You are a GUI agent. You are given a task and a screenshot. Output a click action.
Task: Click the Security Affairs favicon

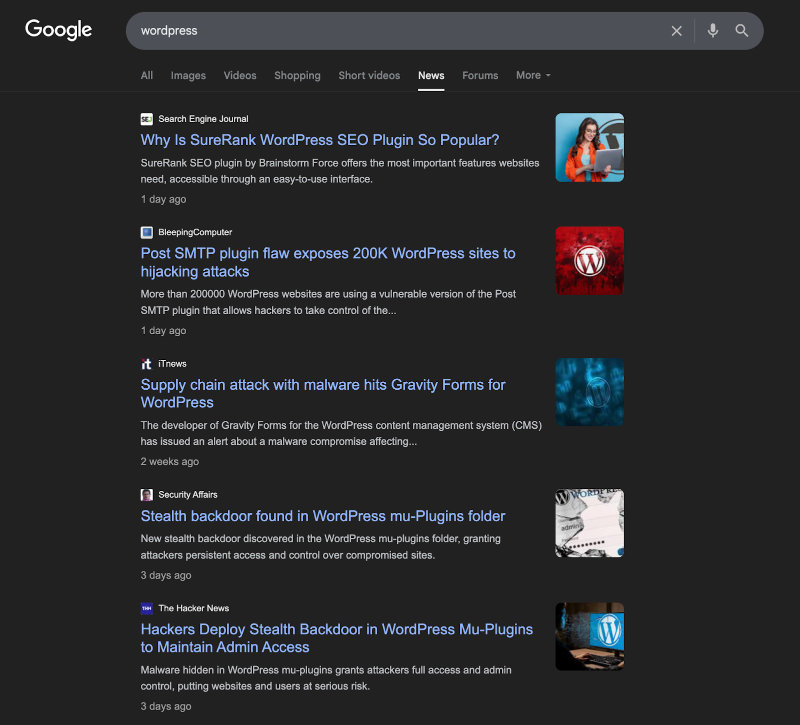(146, 495)
